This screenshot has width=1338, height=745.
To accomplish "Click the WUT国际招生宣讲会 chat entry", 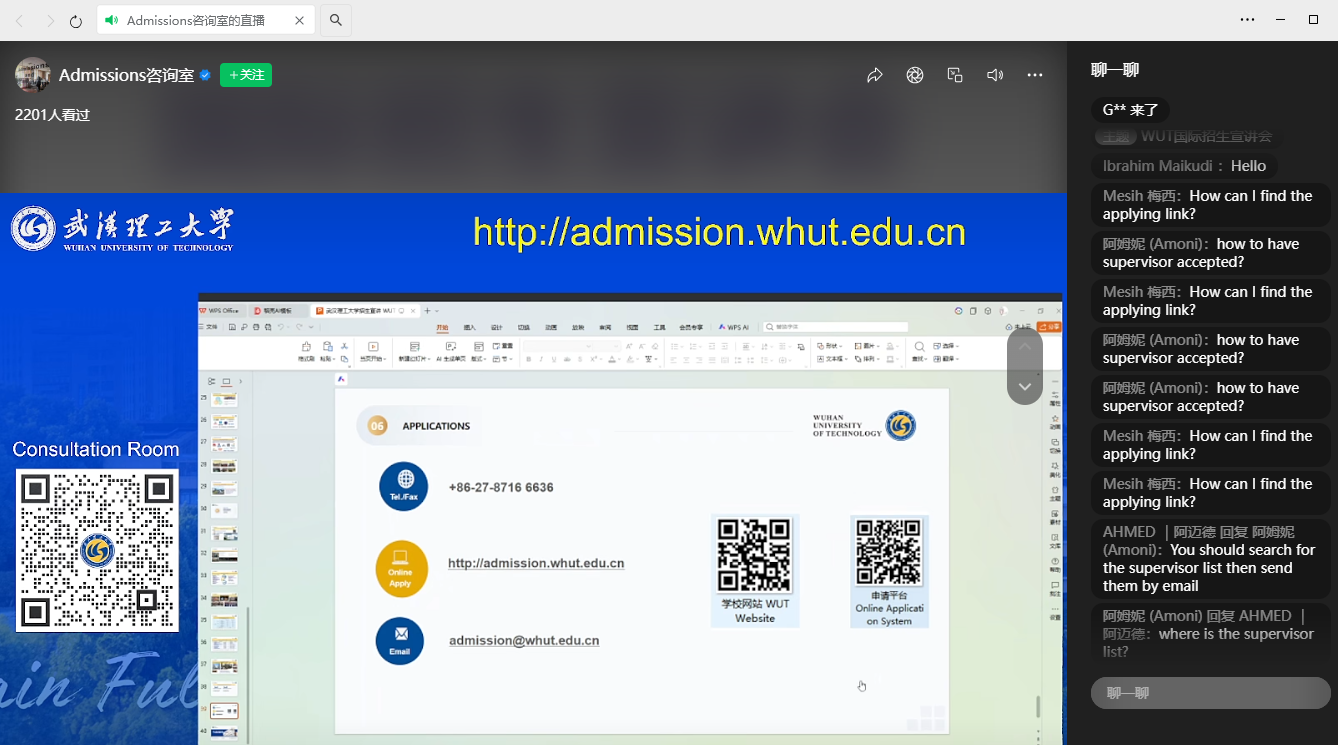I will coord(1186,136).
